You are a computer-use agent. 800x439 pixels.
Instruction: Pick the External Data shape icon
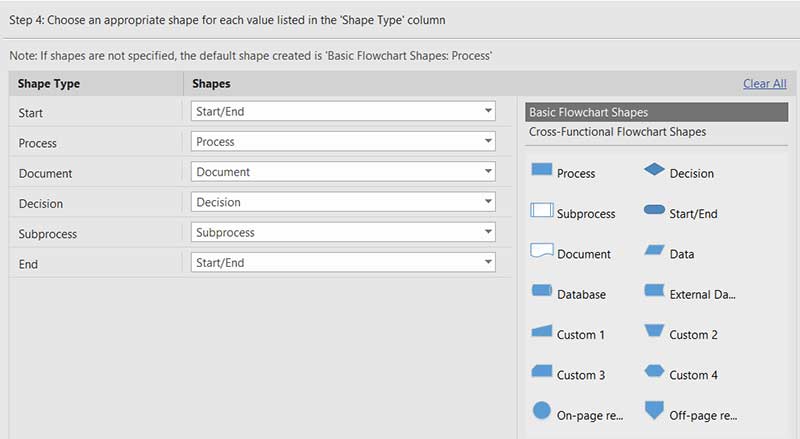click(x=654, y=292)
